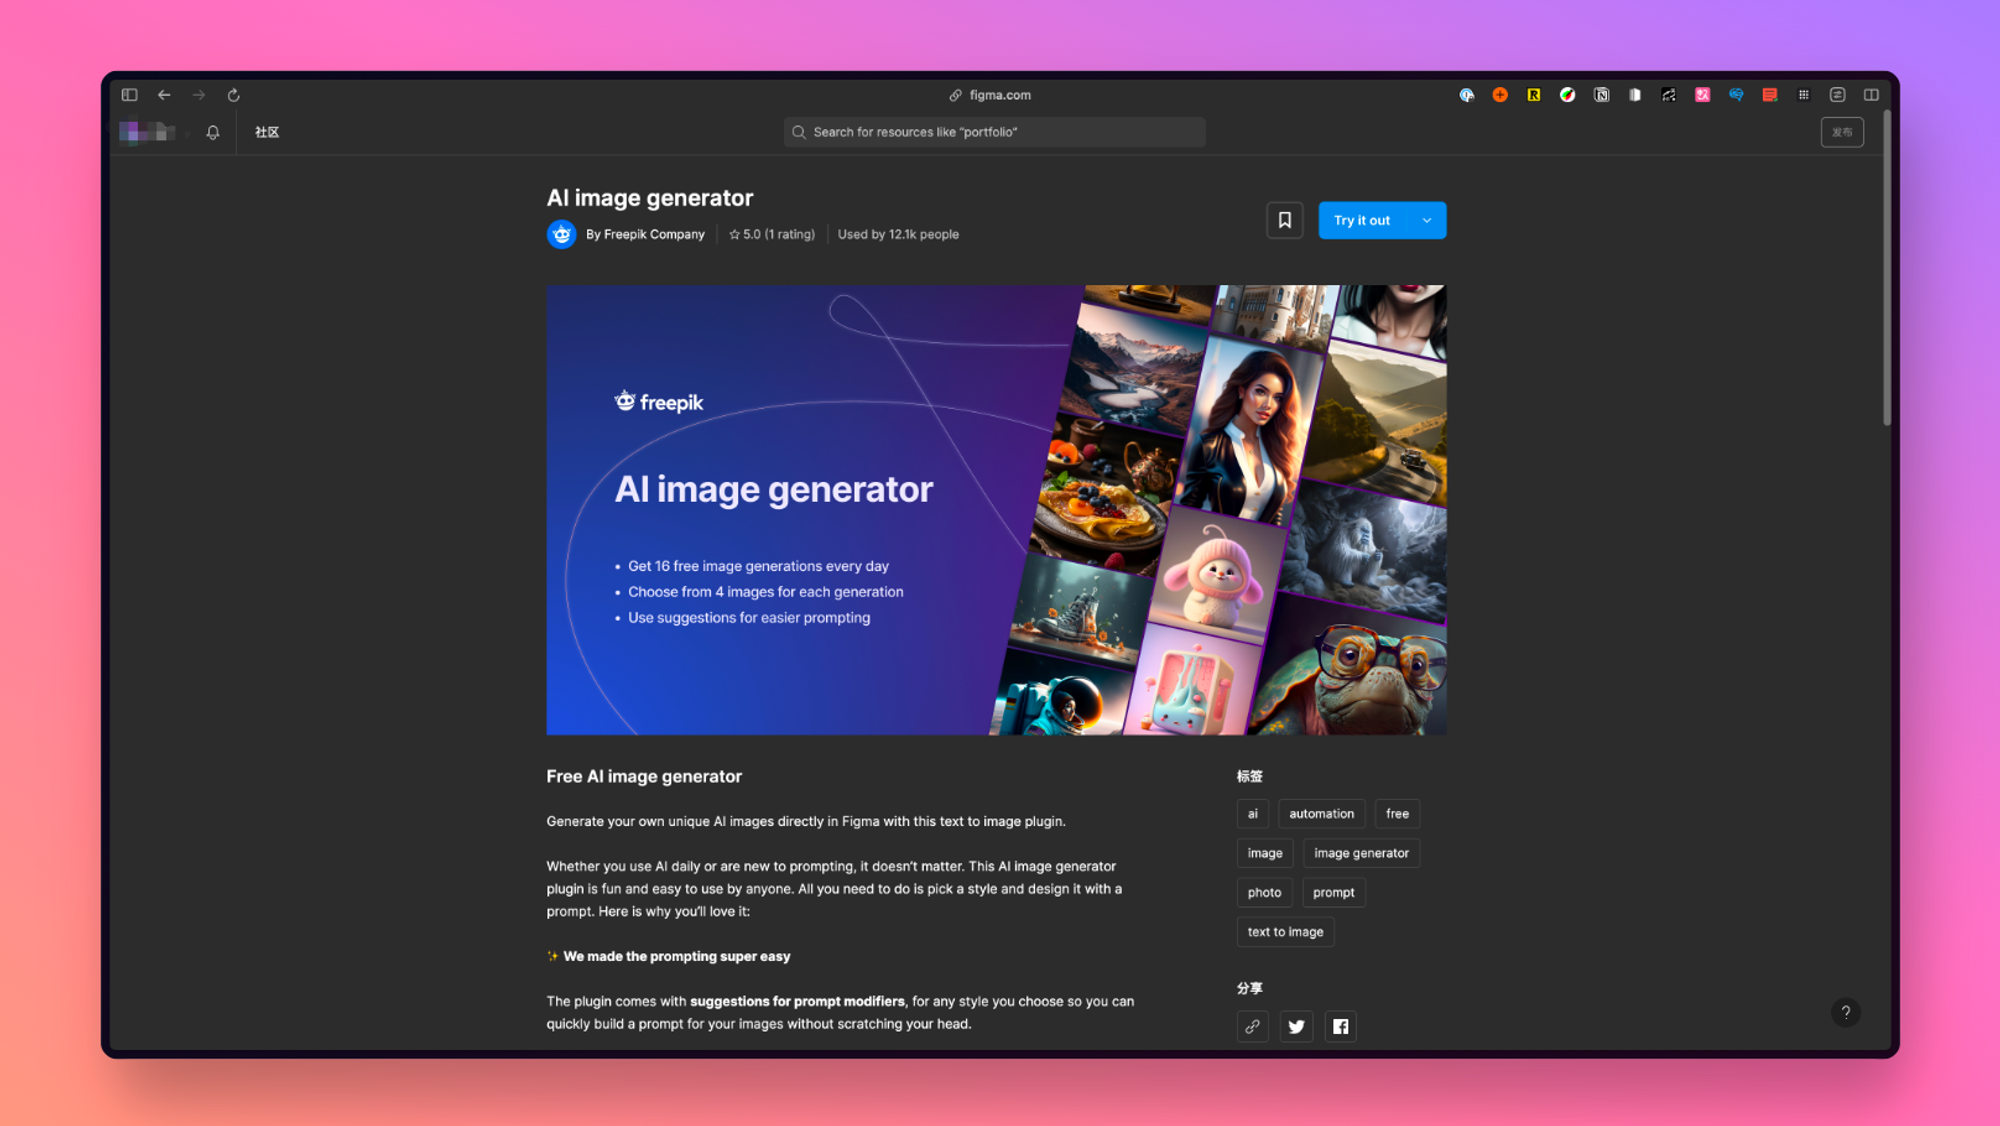The image size is (2000, 1126).
Task: Click the 分享 share section label
Action: [x=1249, y=988]
